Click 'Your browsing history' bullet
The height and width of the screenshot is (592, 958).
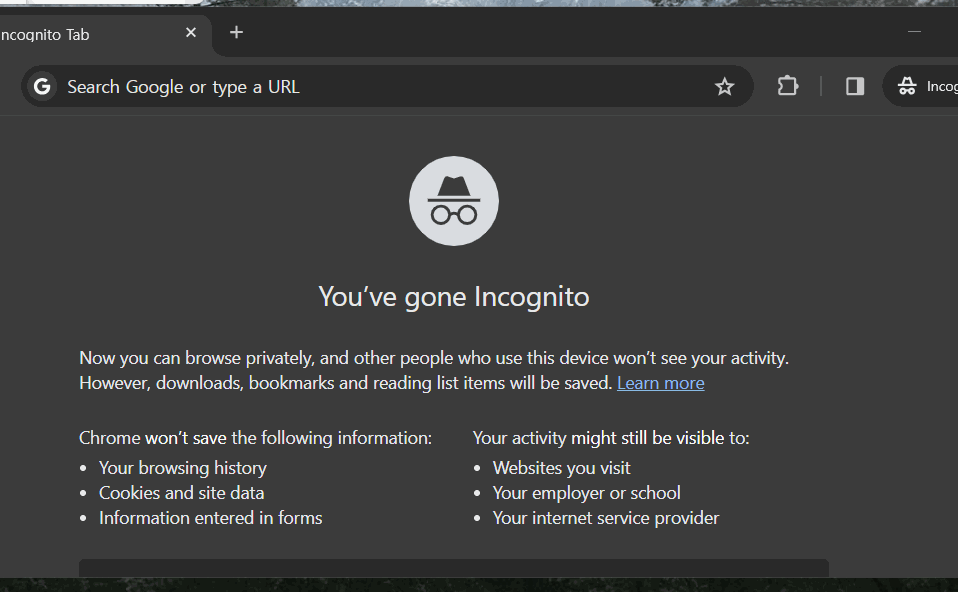coord(183,468)
